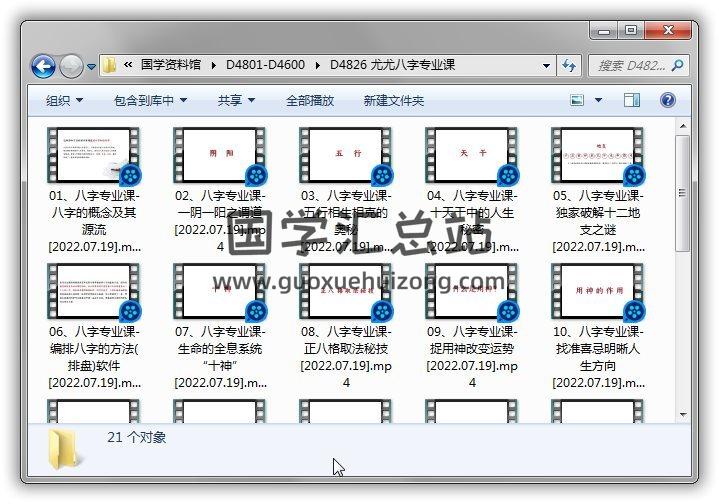Open the 包含到库中 menu
Viewport: 719px width, 504px height.
150,100
